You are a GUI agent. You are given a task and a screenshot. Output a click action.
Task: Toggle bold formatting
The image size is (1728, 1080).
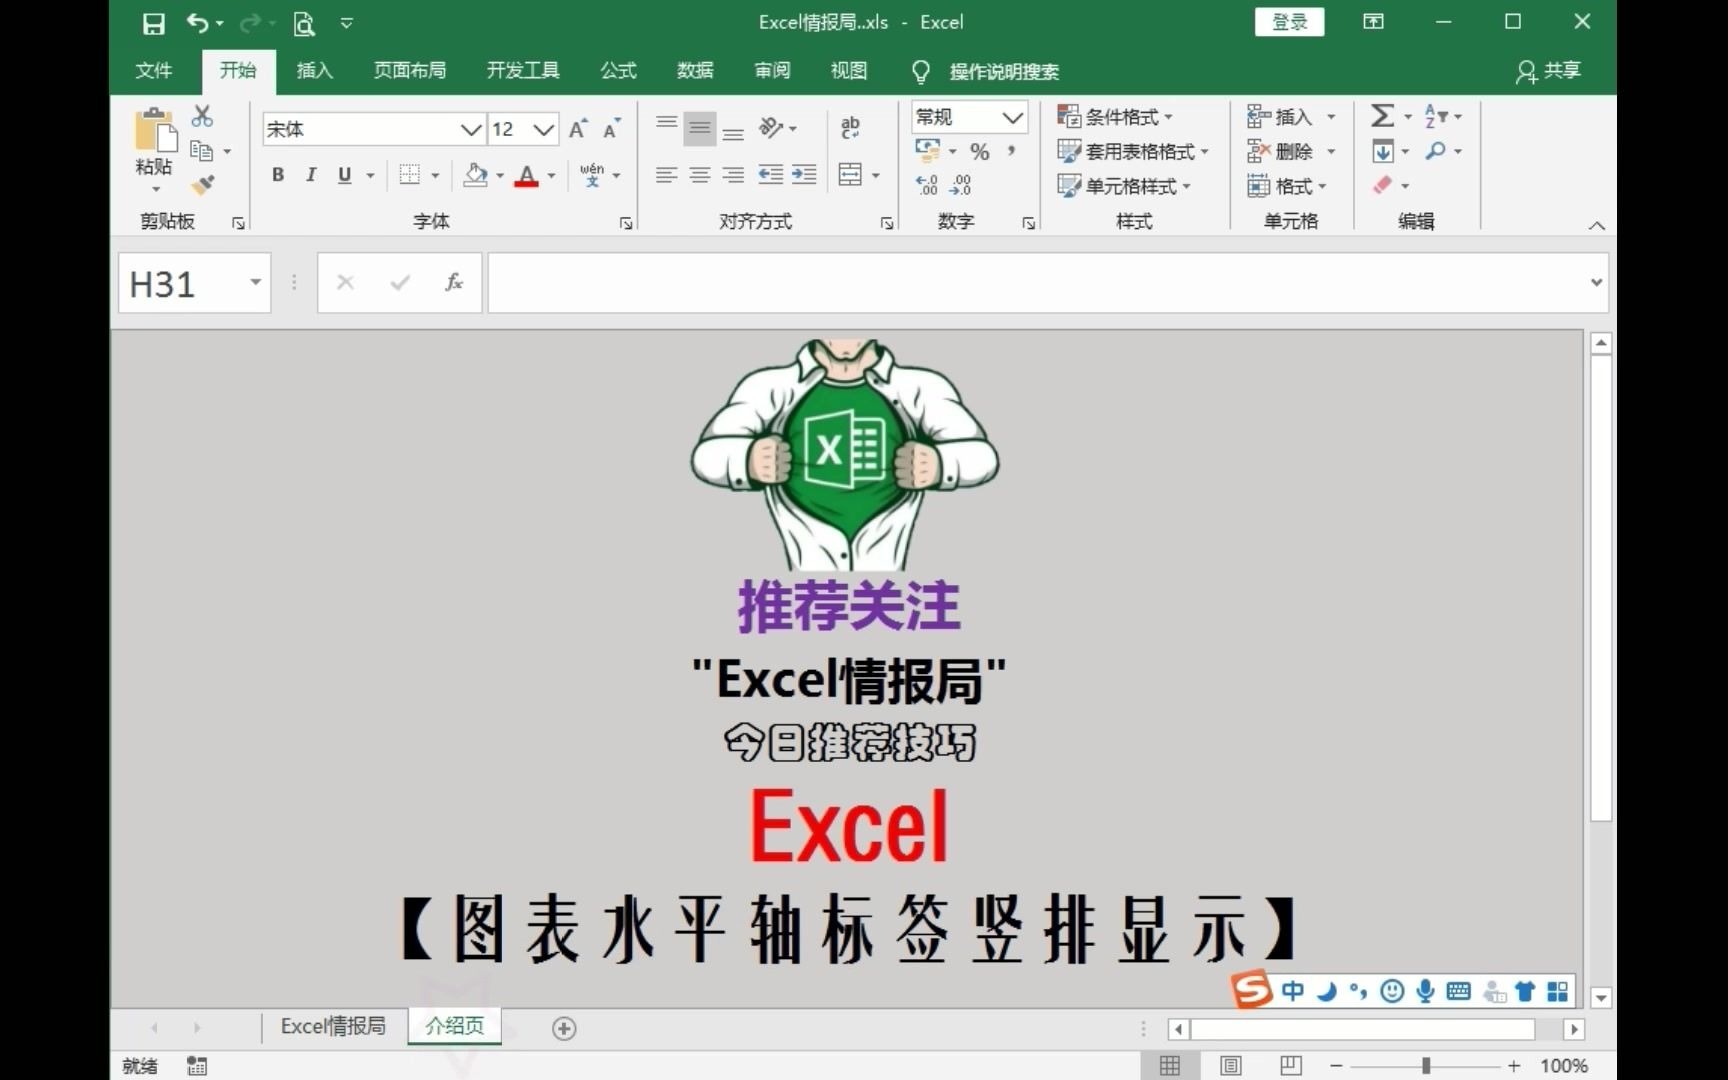(278, 175)
